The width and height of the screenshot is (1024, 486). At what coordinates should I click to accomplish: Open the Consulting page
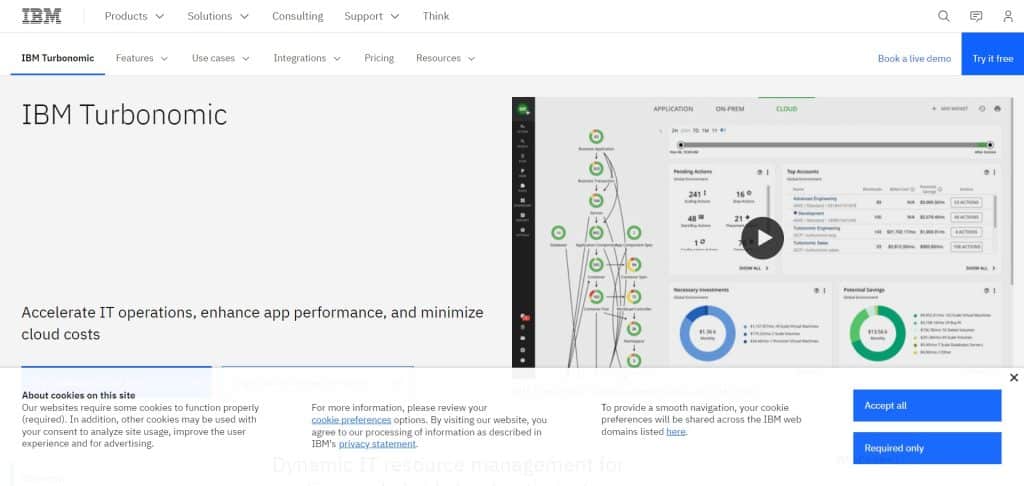tap(298, 16)
